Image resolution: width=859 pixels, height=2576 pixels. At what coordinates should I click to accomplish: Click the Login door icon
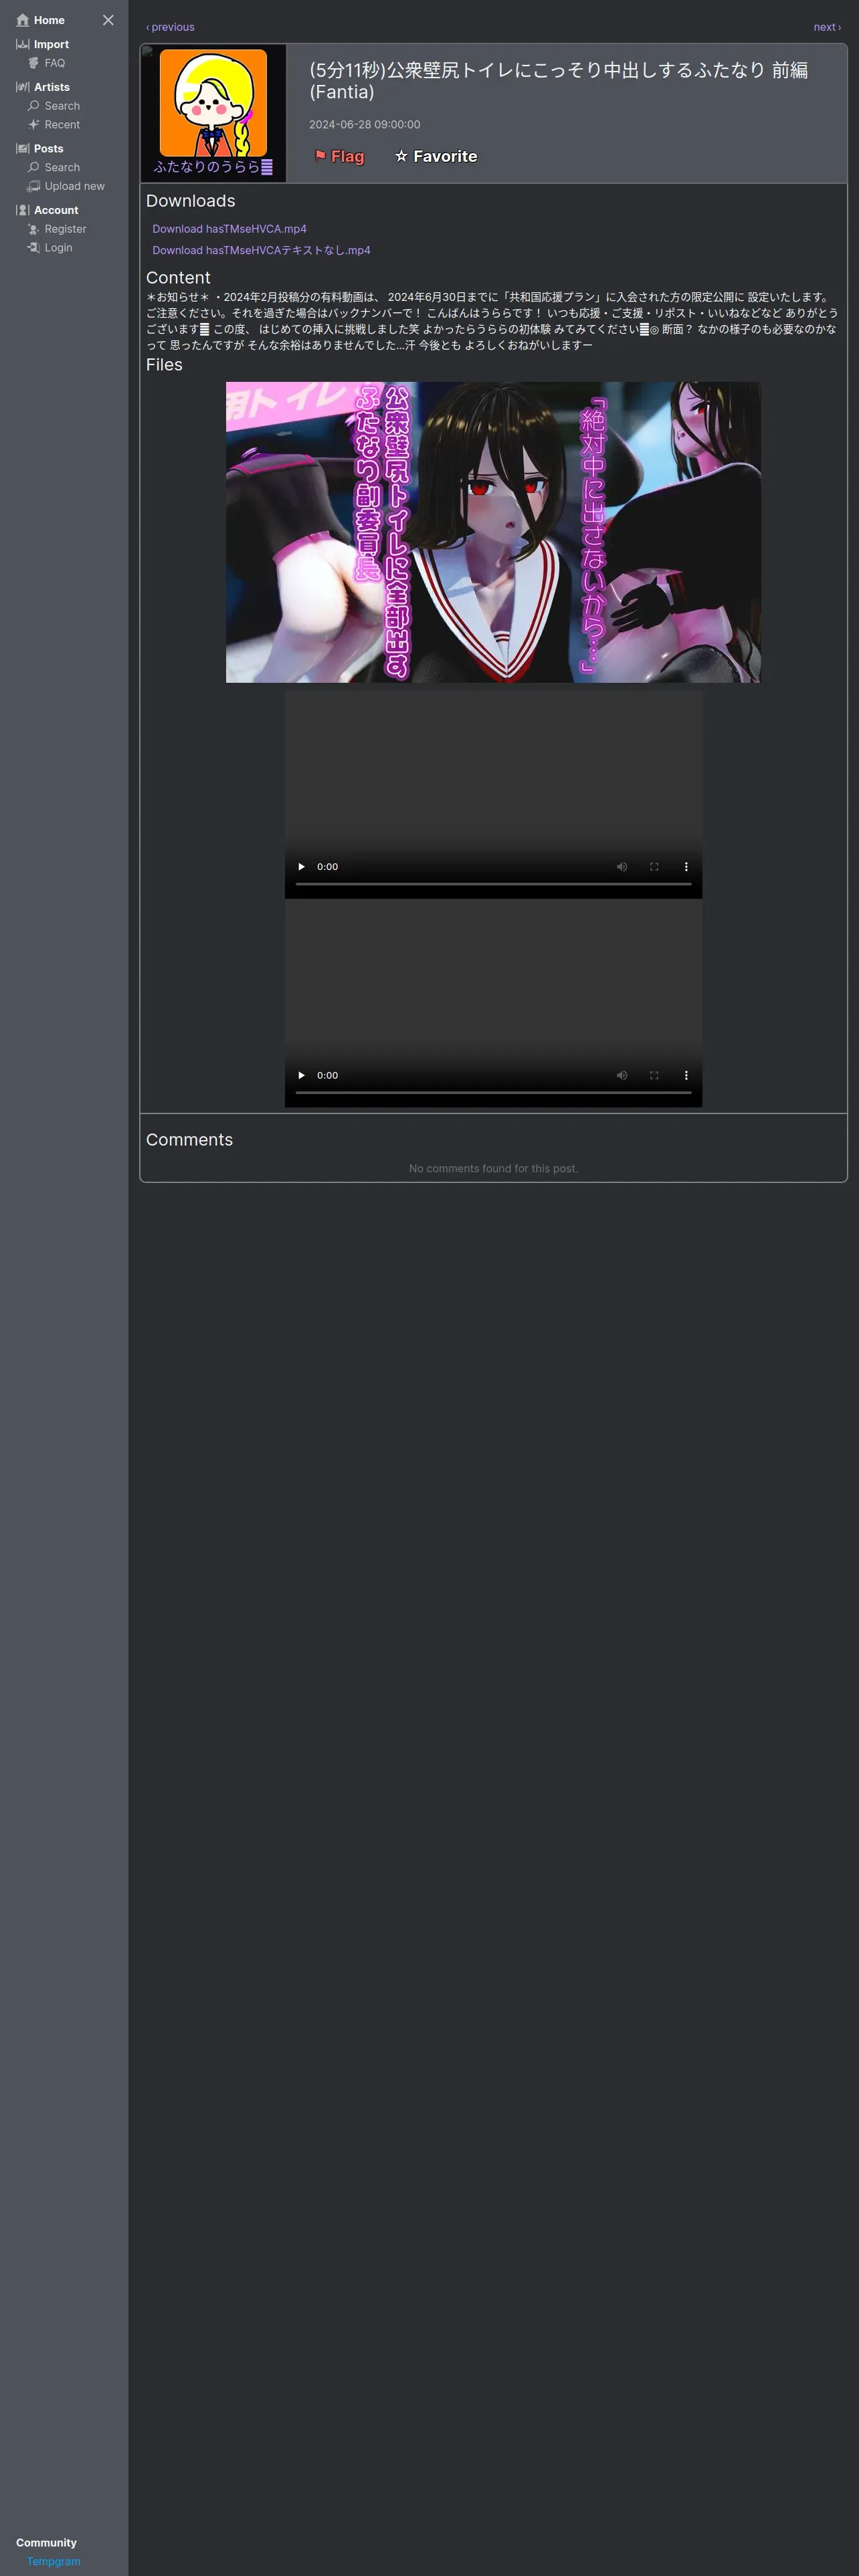pyautogui.click(x=34, y=248)
